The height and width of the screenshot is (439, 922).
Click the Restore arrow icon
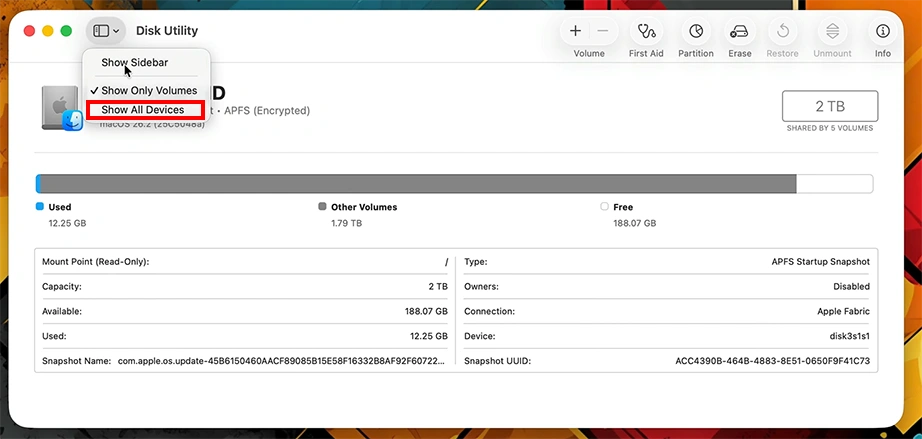point(783,31)
